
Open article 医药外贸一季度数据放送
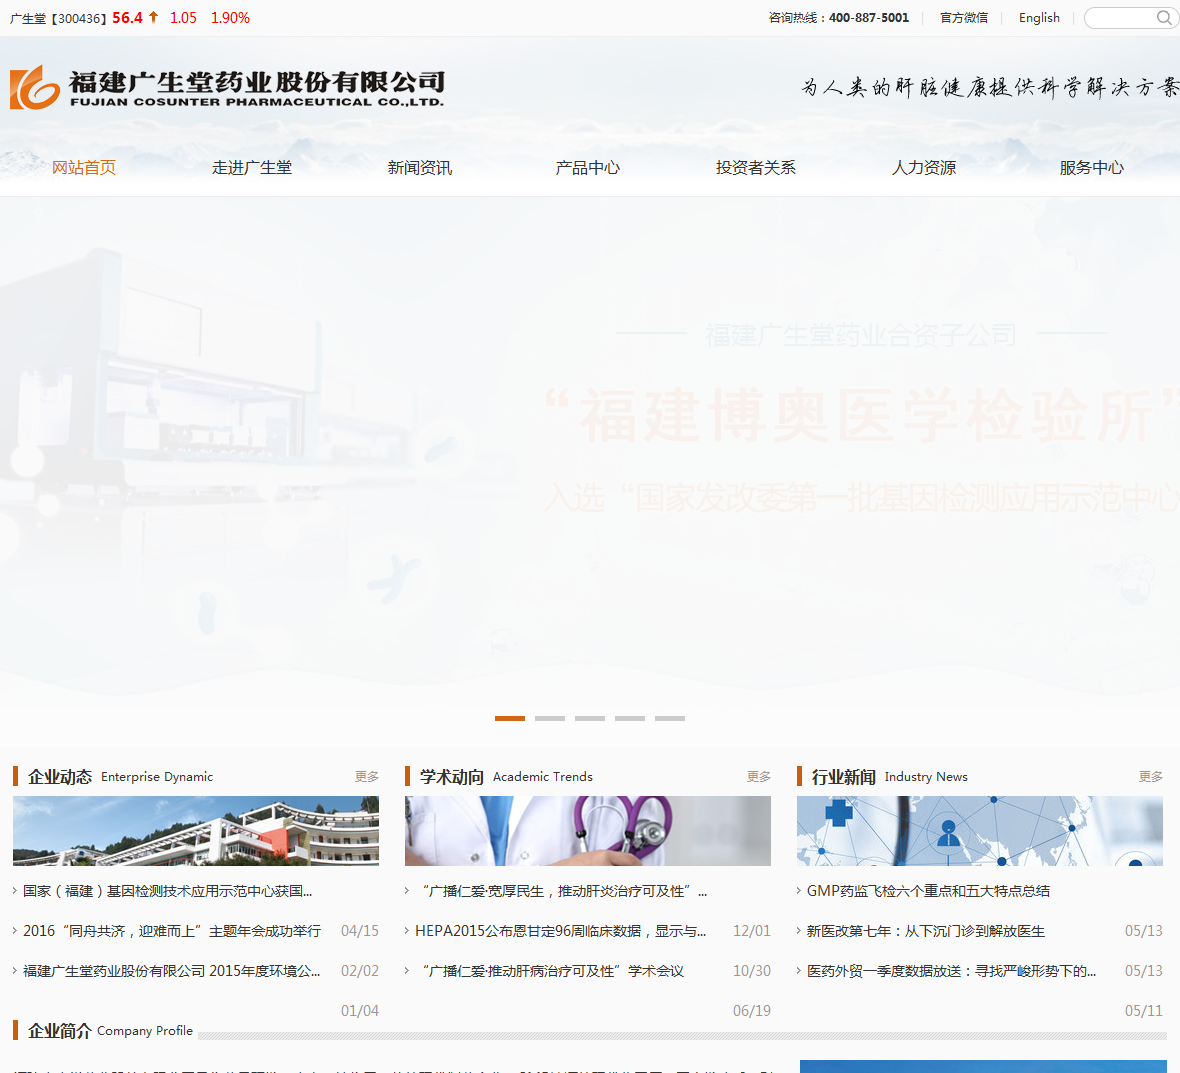pyautogui.click(x=951, y=971)
